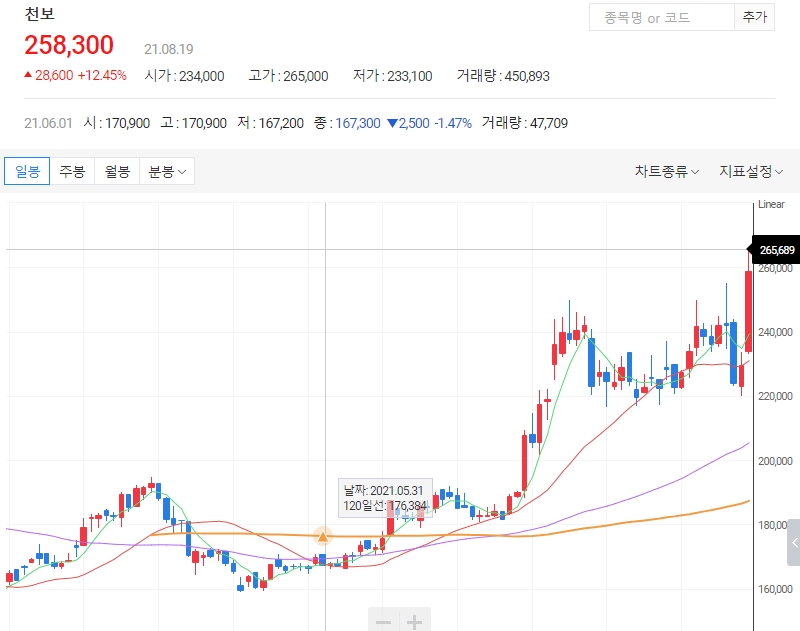Click the 저 167,200 low value

pos(270,123)
